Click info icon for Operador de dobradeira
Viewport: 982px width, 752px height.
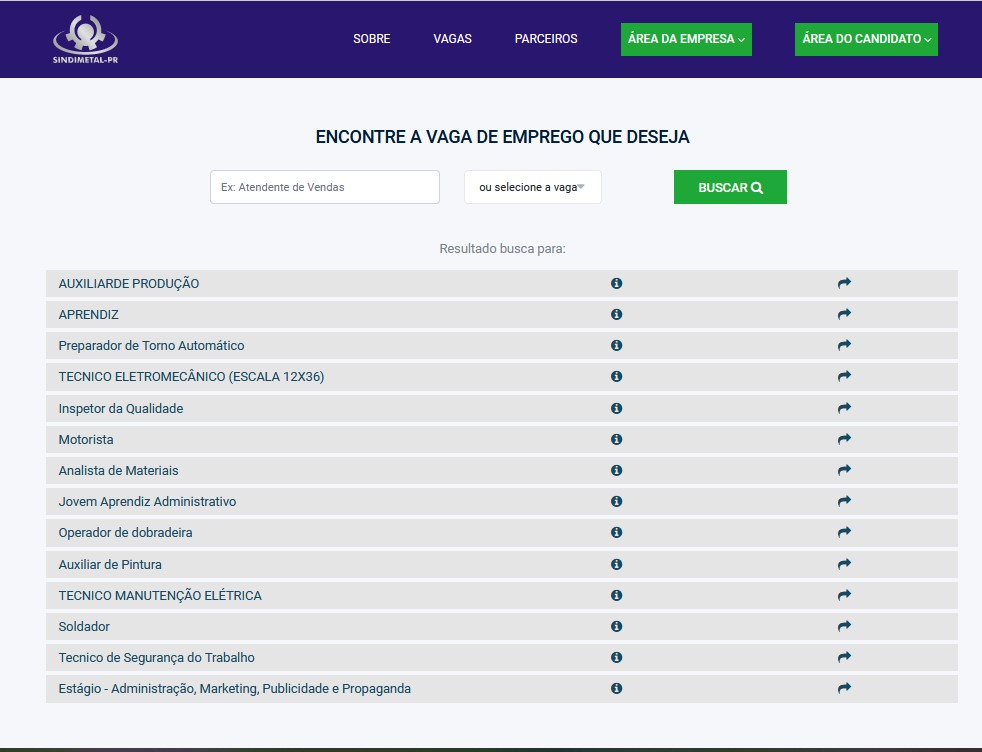616,532
